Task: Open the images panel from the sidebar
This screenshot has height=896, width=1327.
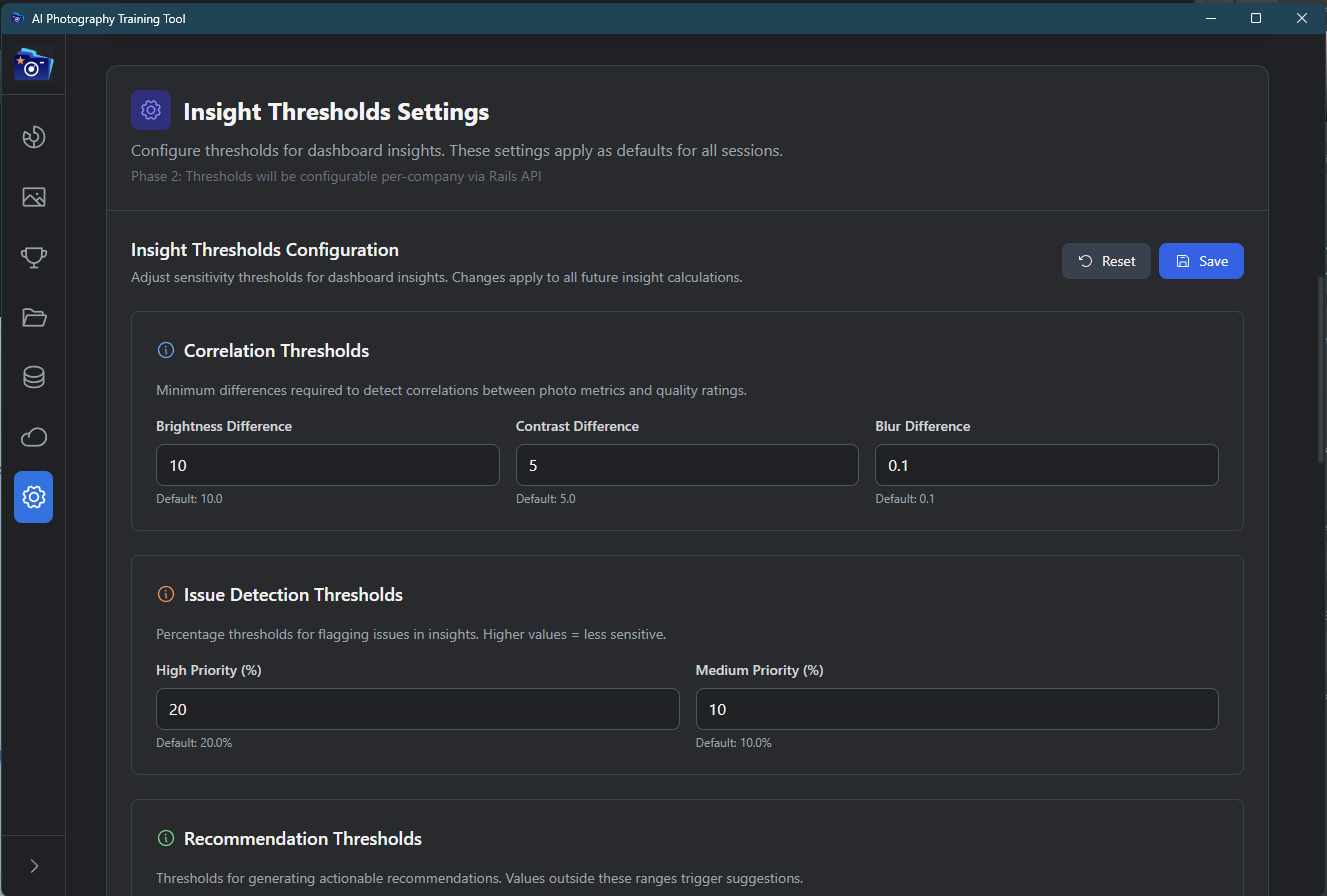Action: point(33,197)
